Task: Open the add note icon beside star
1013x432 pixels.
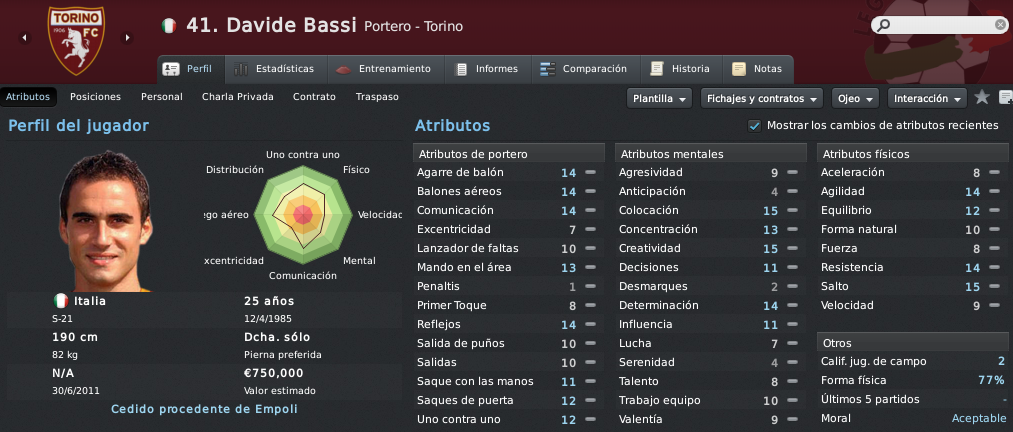Action: [1005, 98]
